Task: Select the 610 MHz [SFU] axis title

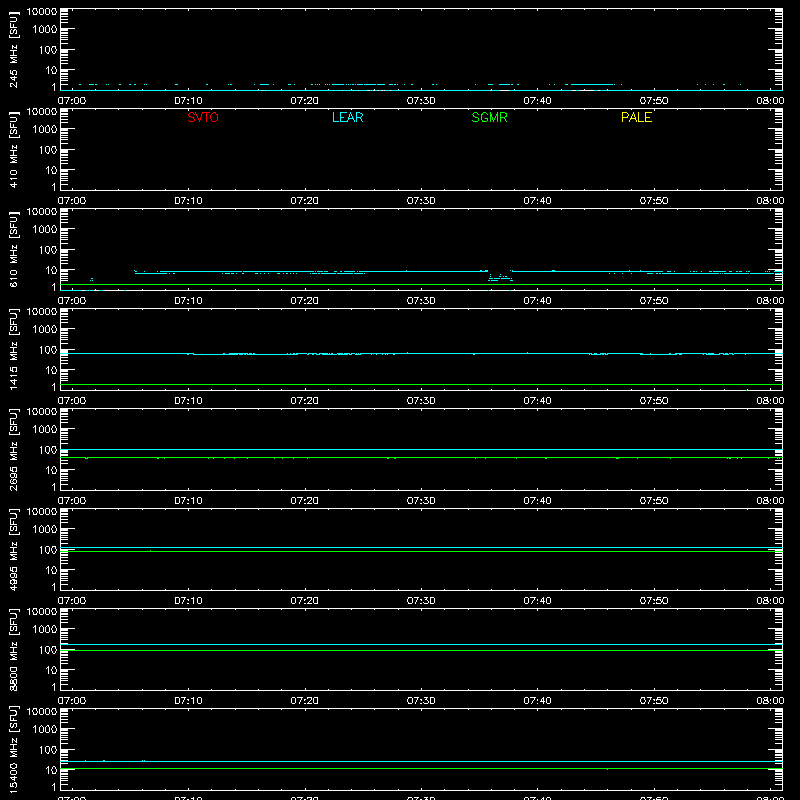Action: 14,249
